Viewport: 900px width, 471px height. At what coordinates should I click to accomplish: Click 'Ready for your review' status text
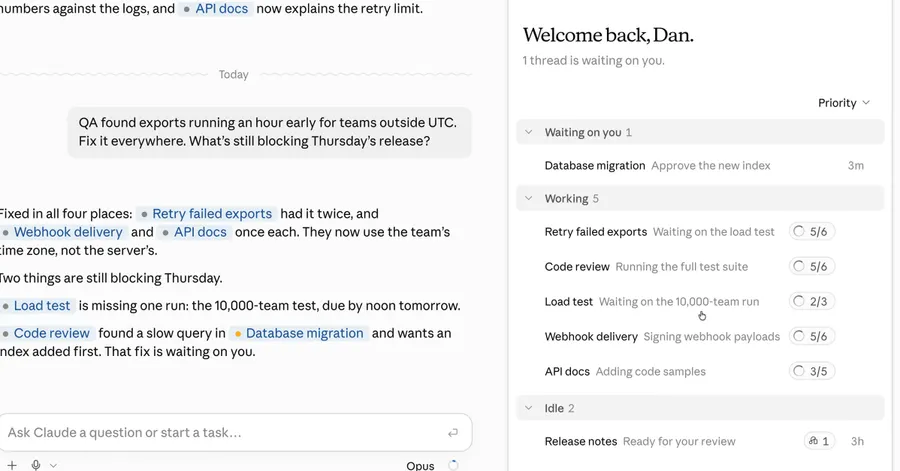click(x=679, y=441)
